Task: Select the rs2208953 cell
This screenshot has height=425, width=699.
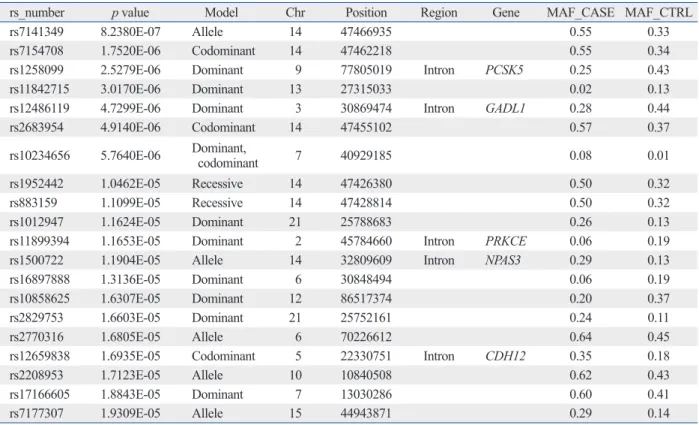Action: (37, 375)
